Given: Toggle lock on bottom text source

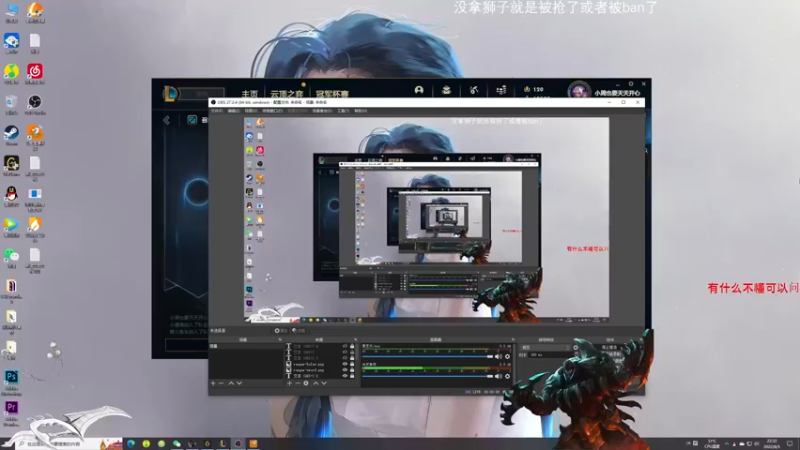Looking at the screenshot, I should tap(352, 376).
